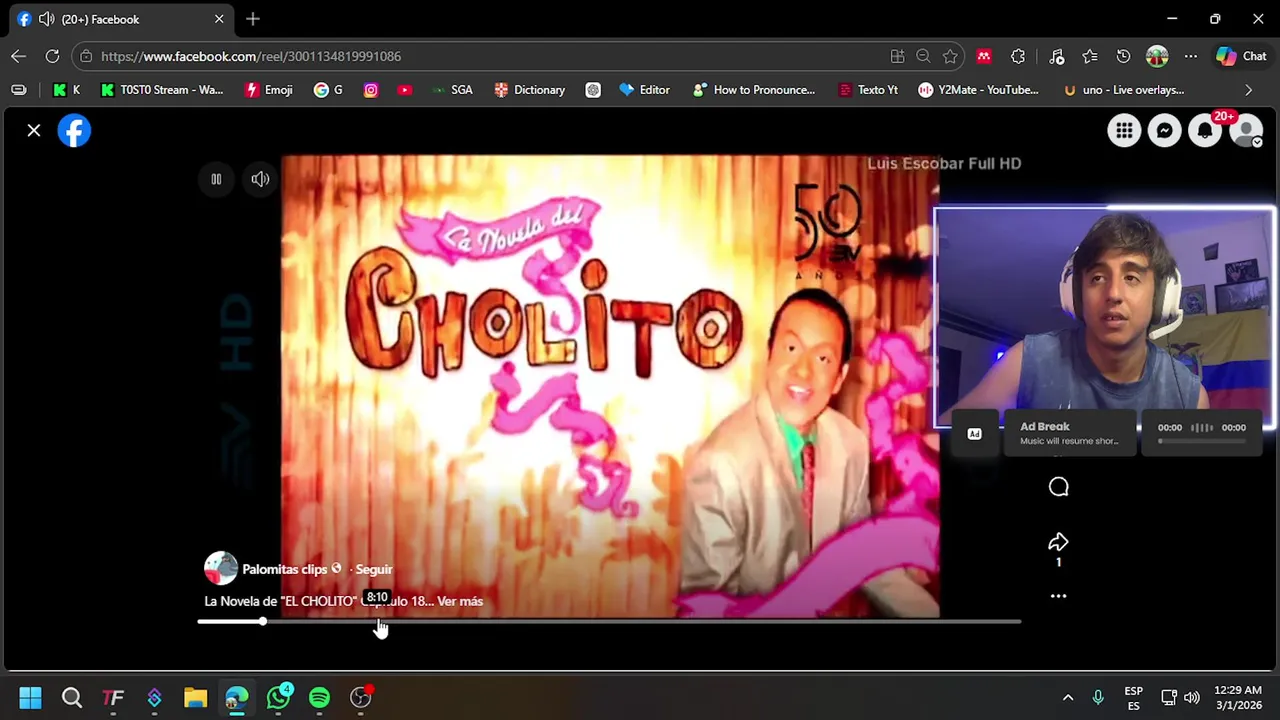Open the account profile avatar menu
The width and height of the screenshot is (1280, 720).
pos(1245,131)
